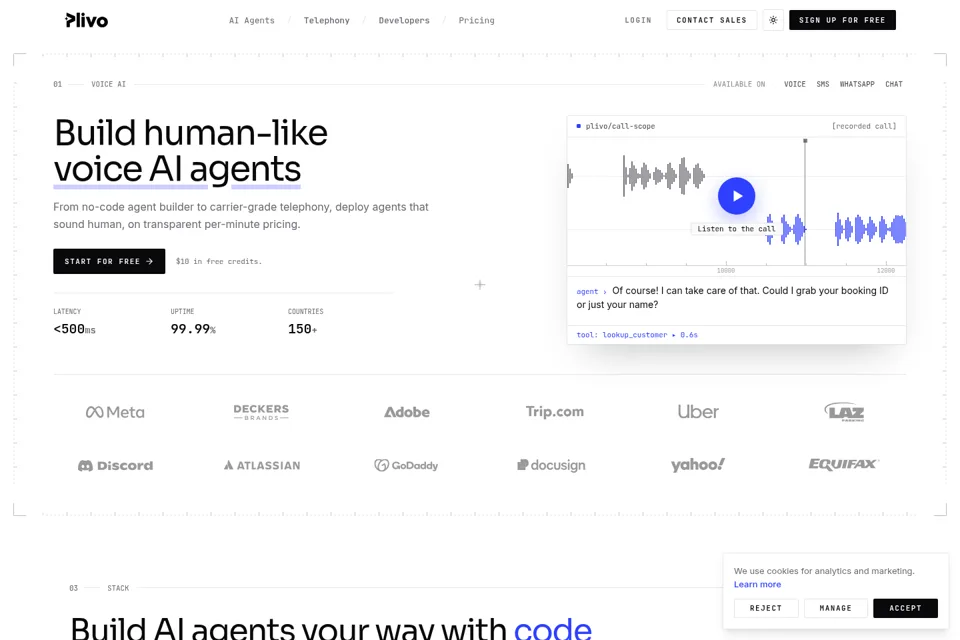Select the Chat channel tab
Viewport: 960px width, 640px height.
[x=894, y=84]
